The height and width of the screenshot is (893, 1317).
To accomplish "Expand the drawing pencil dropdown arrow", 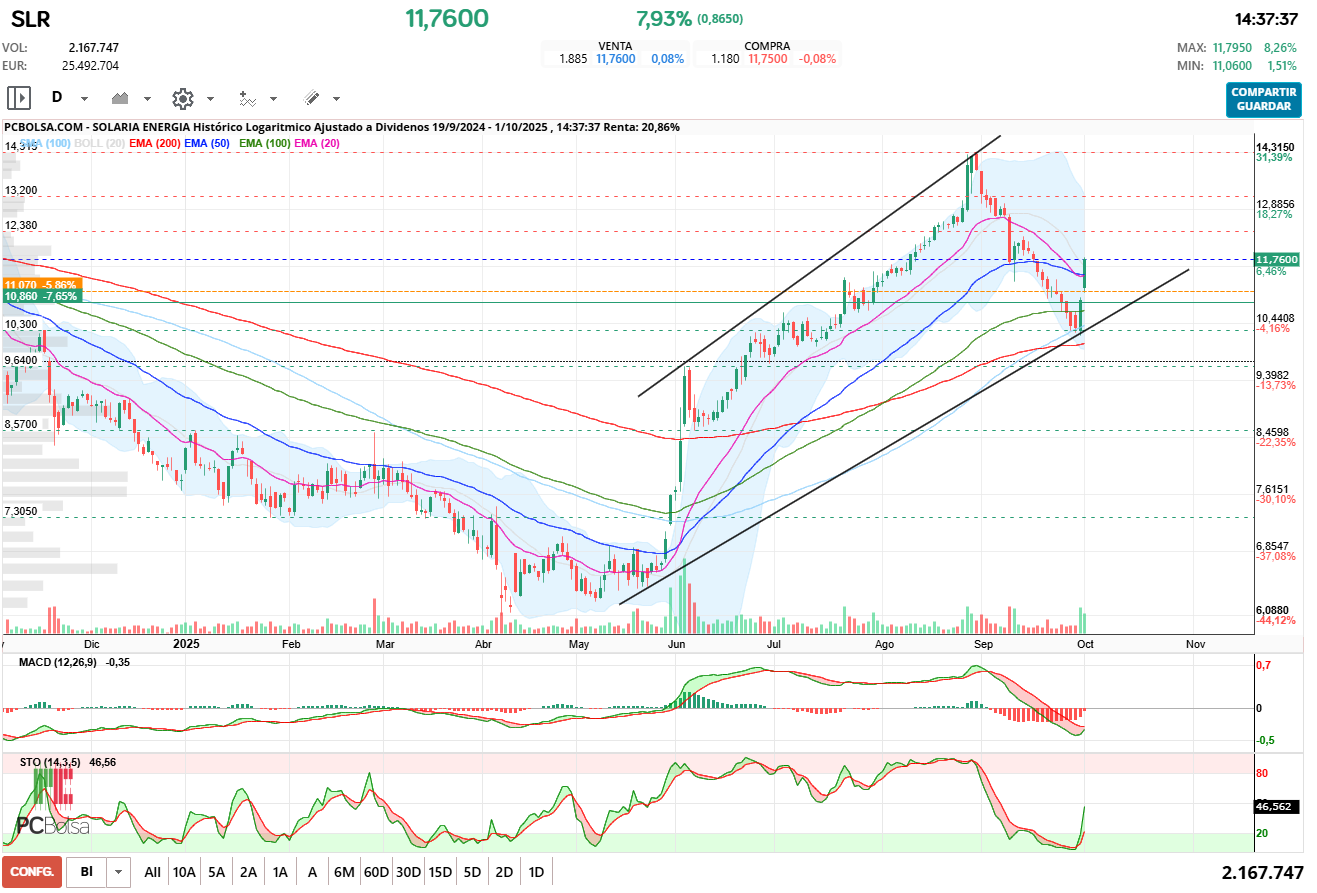I will click(x=336, y=99).
